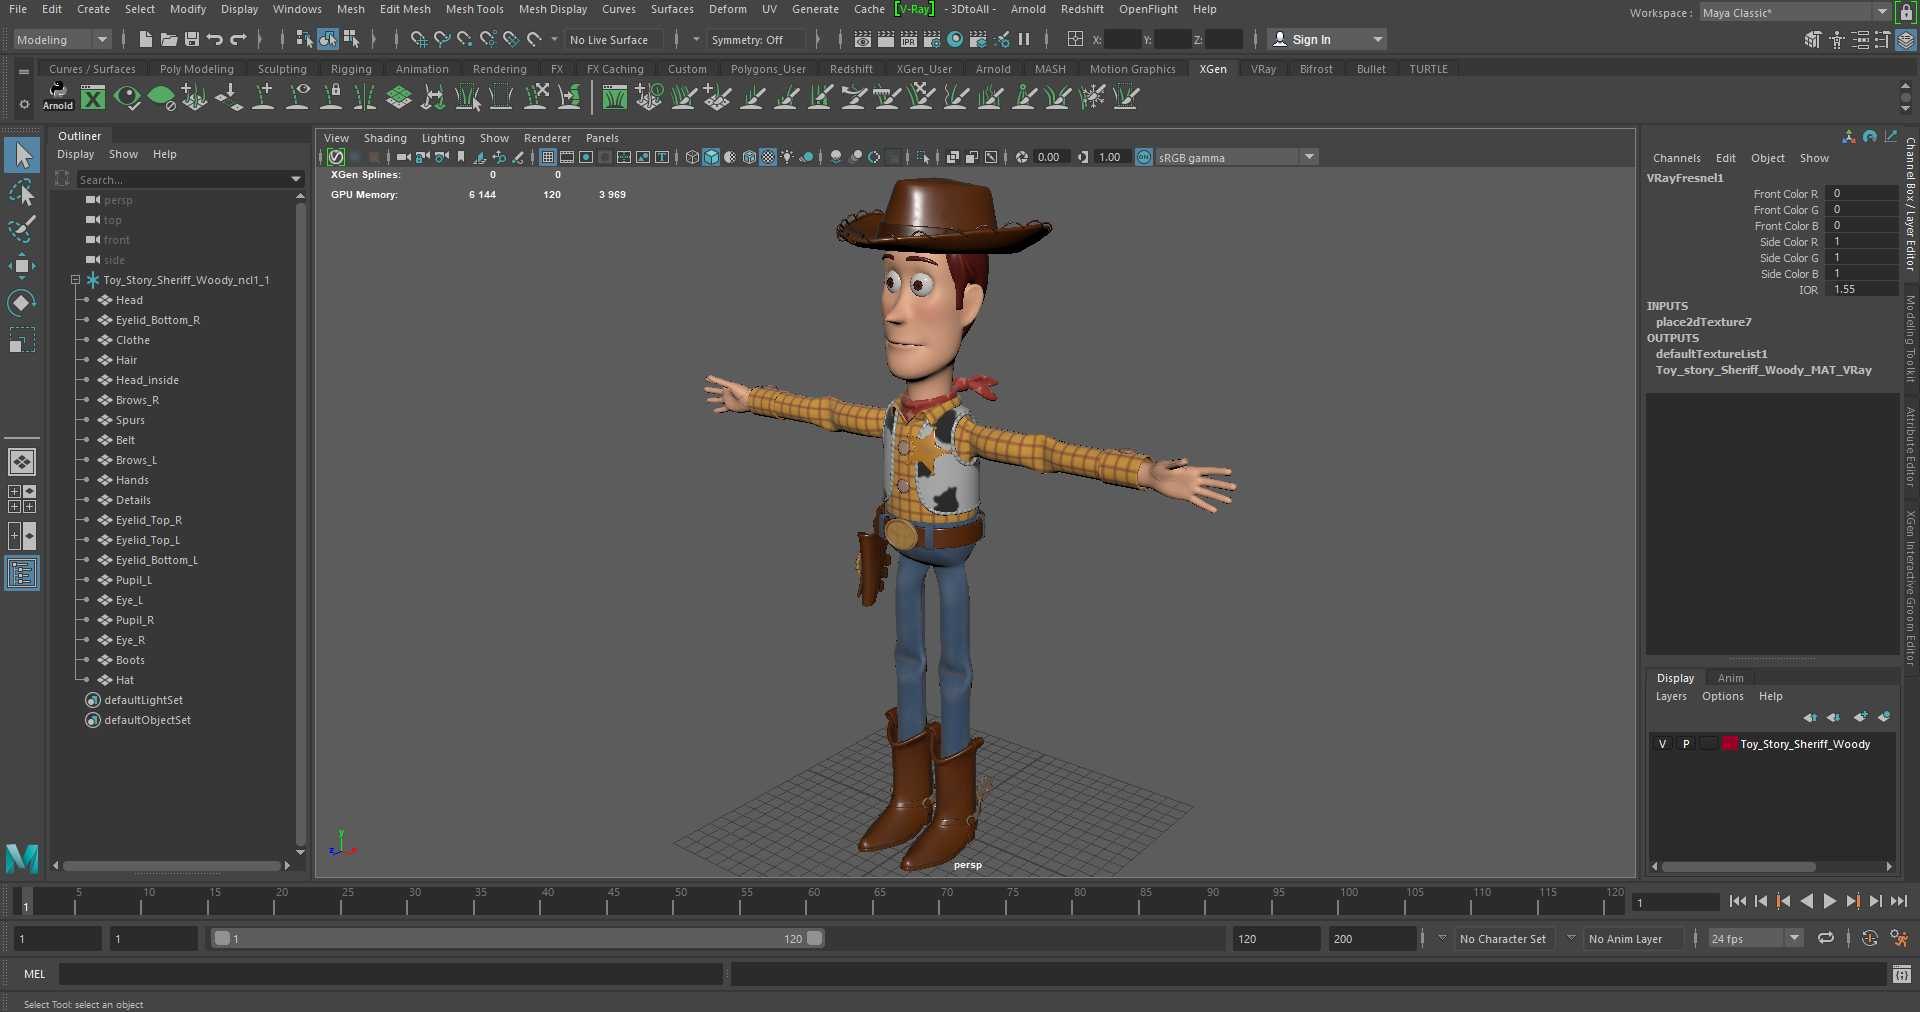Click the IPR render icon
Screen dimensions: 1920x1012
pyautogui.click(x=909, y=39)
